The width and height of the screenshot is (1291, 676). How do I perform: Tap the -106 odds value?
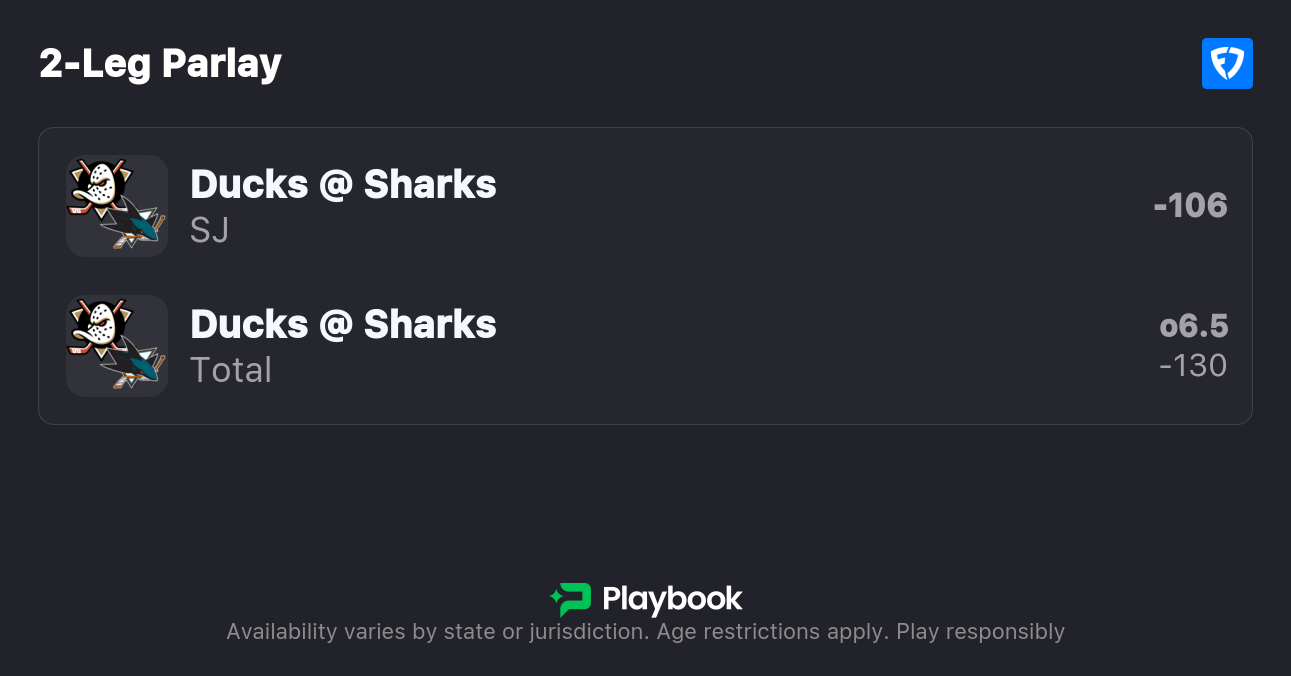pos(1190,205)
